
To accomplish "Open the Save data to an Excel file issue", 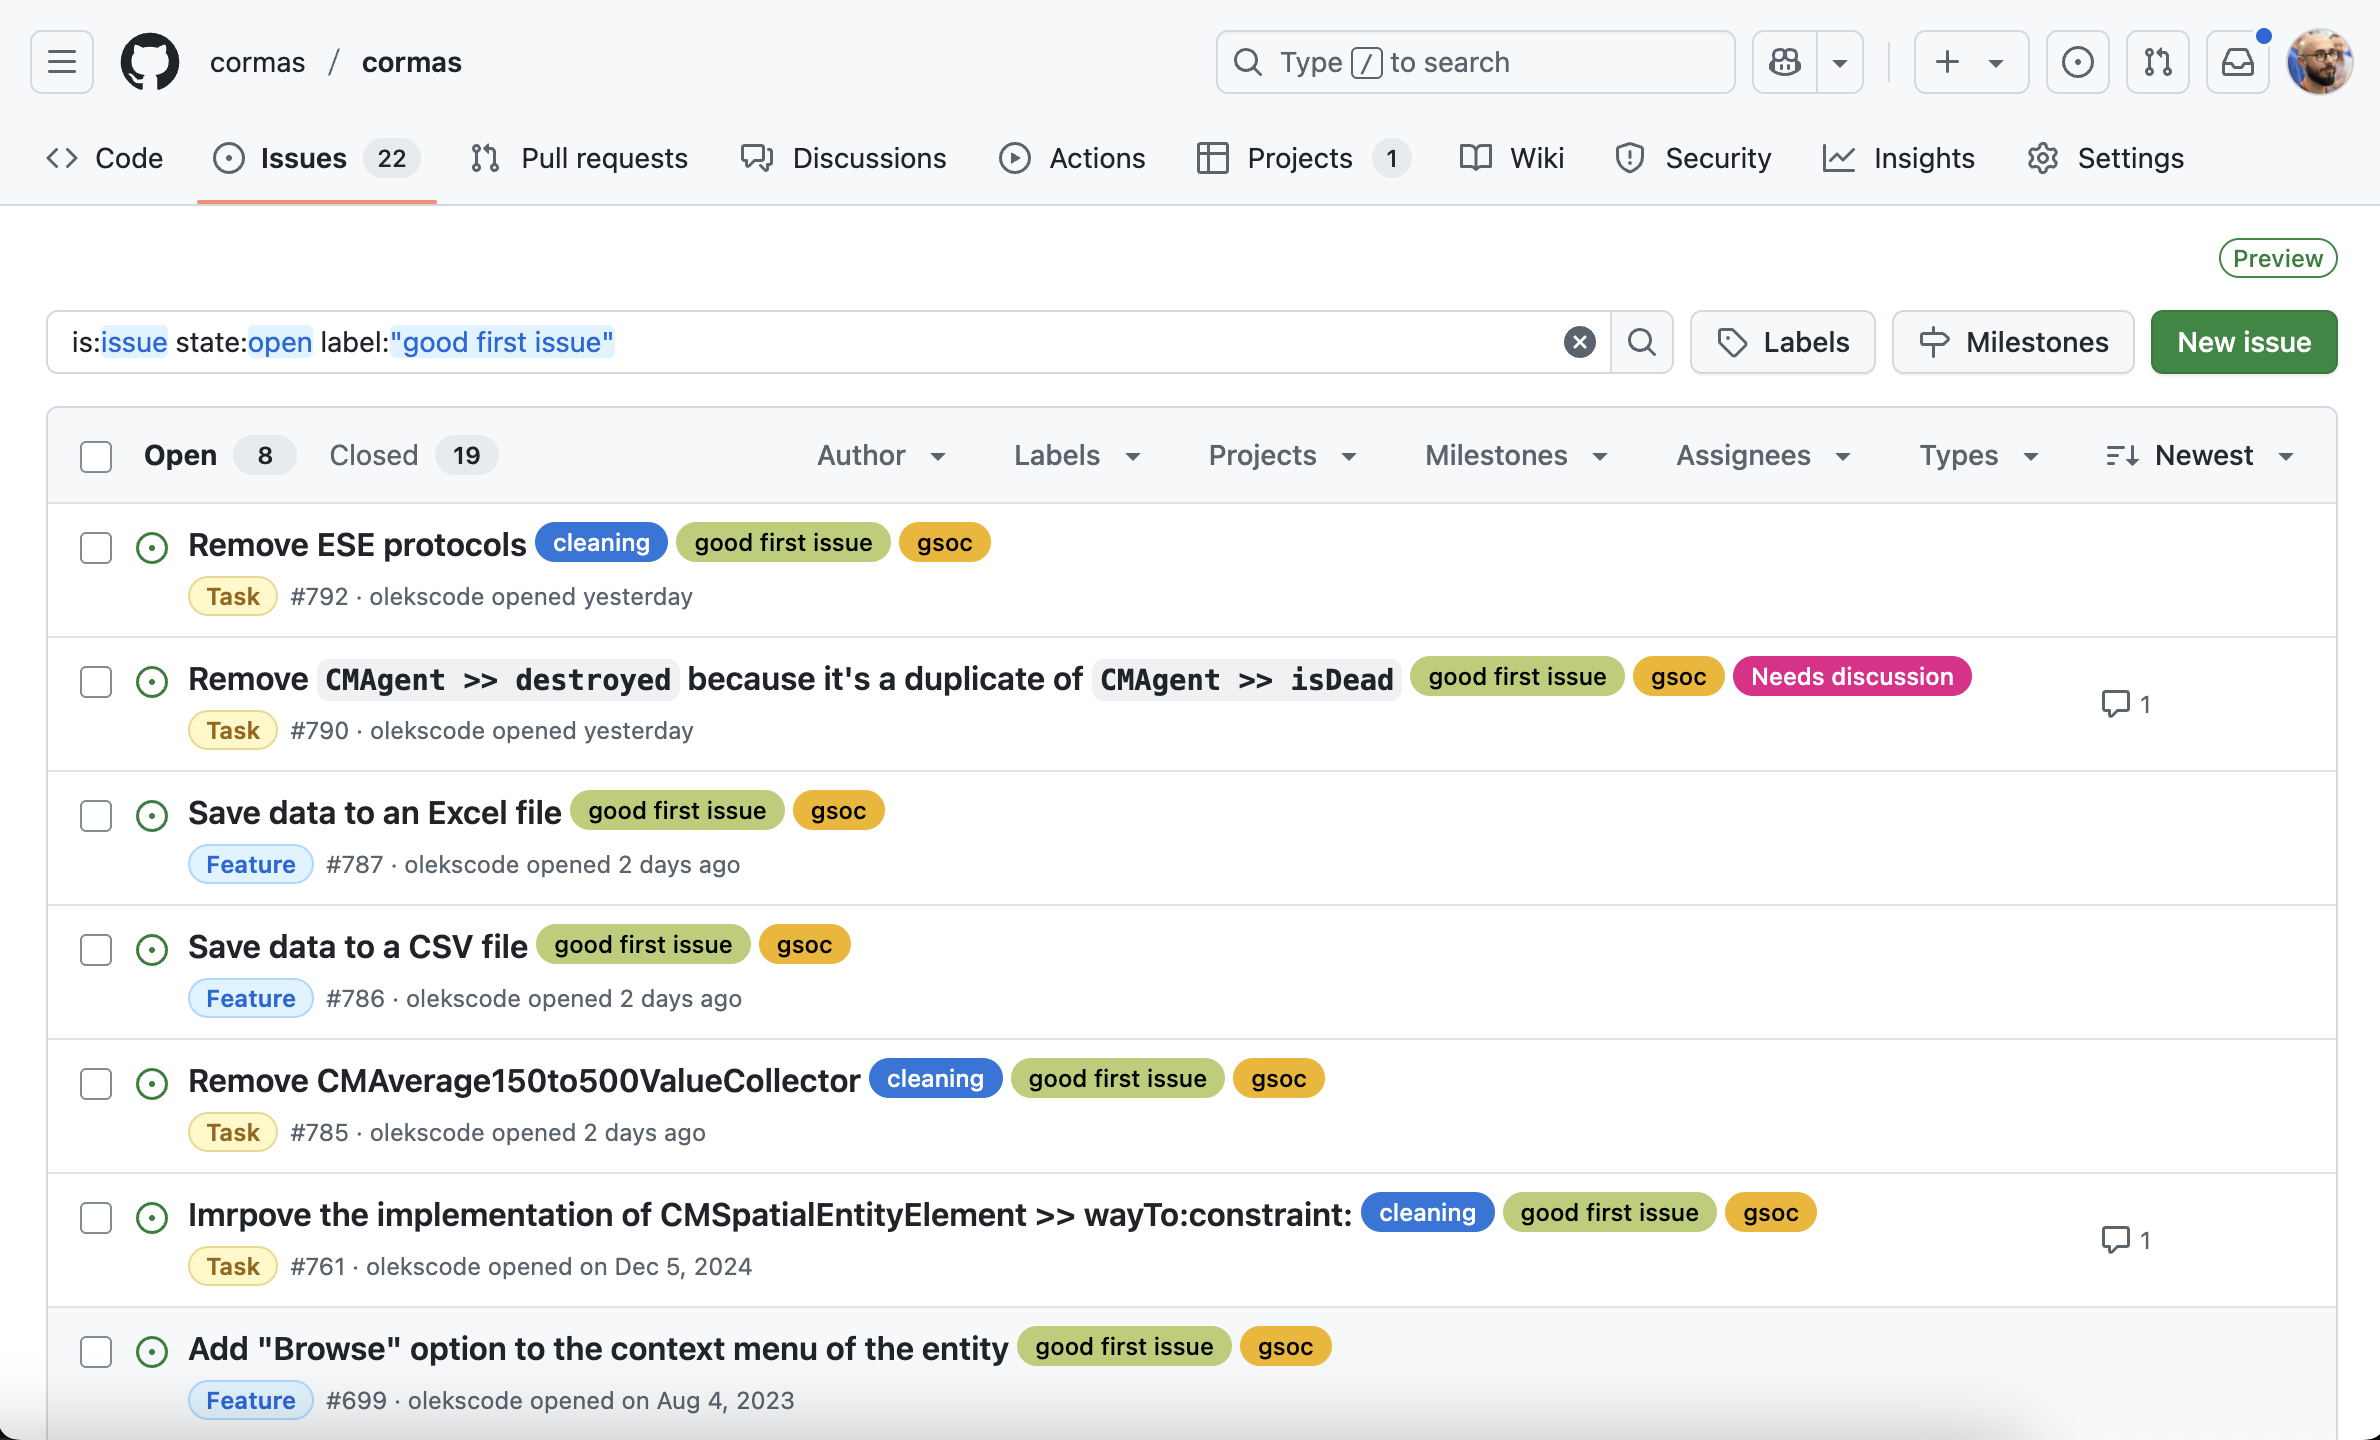I will tap(375, 812).
